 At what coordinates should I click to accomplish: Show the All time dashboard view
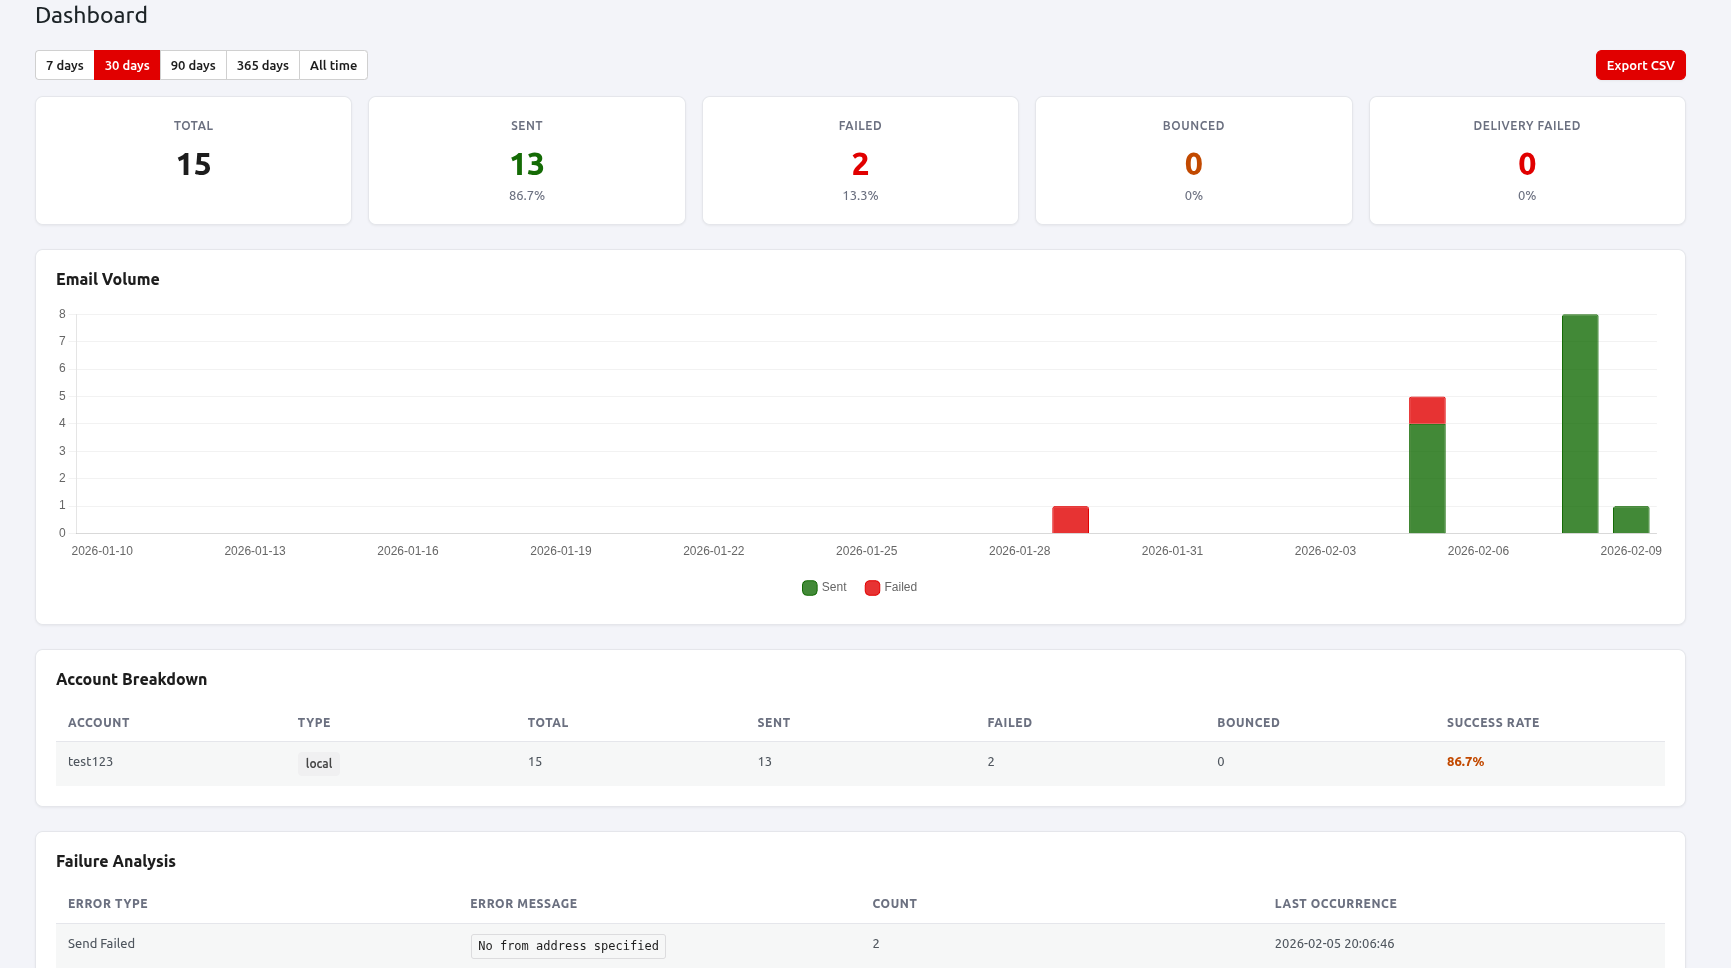pos(333,64)
